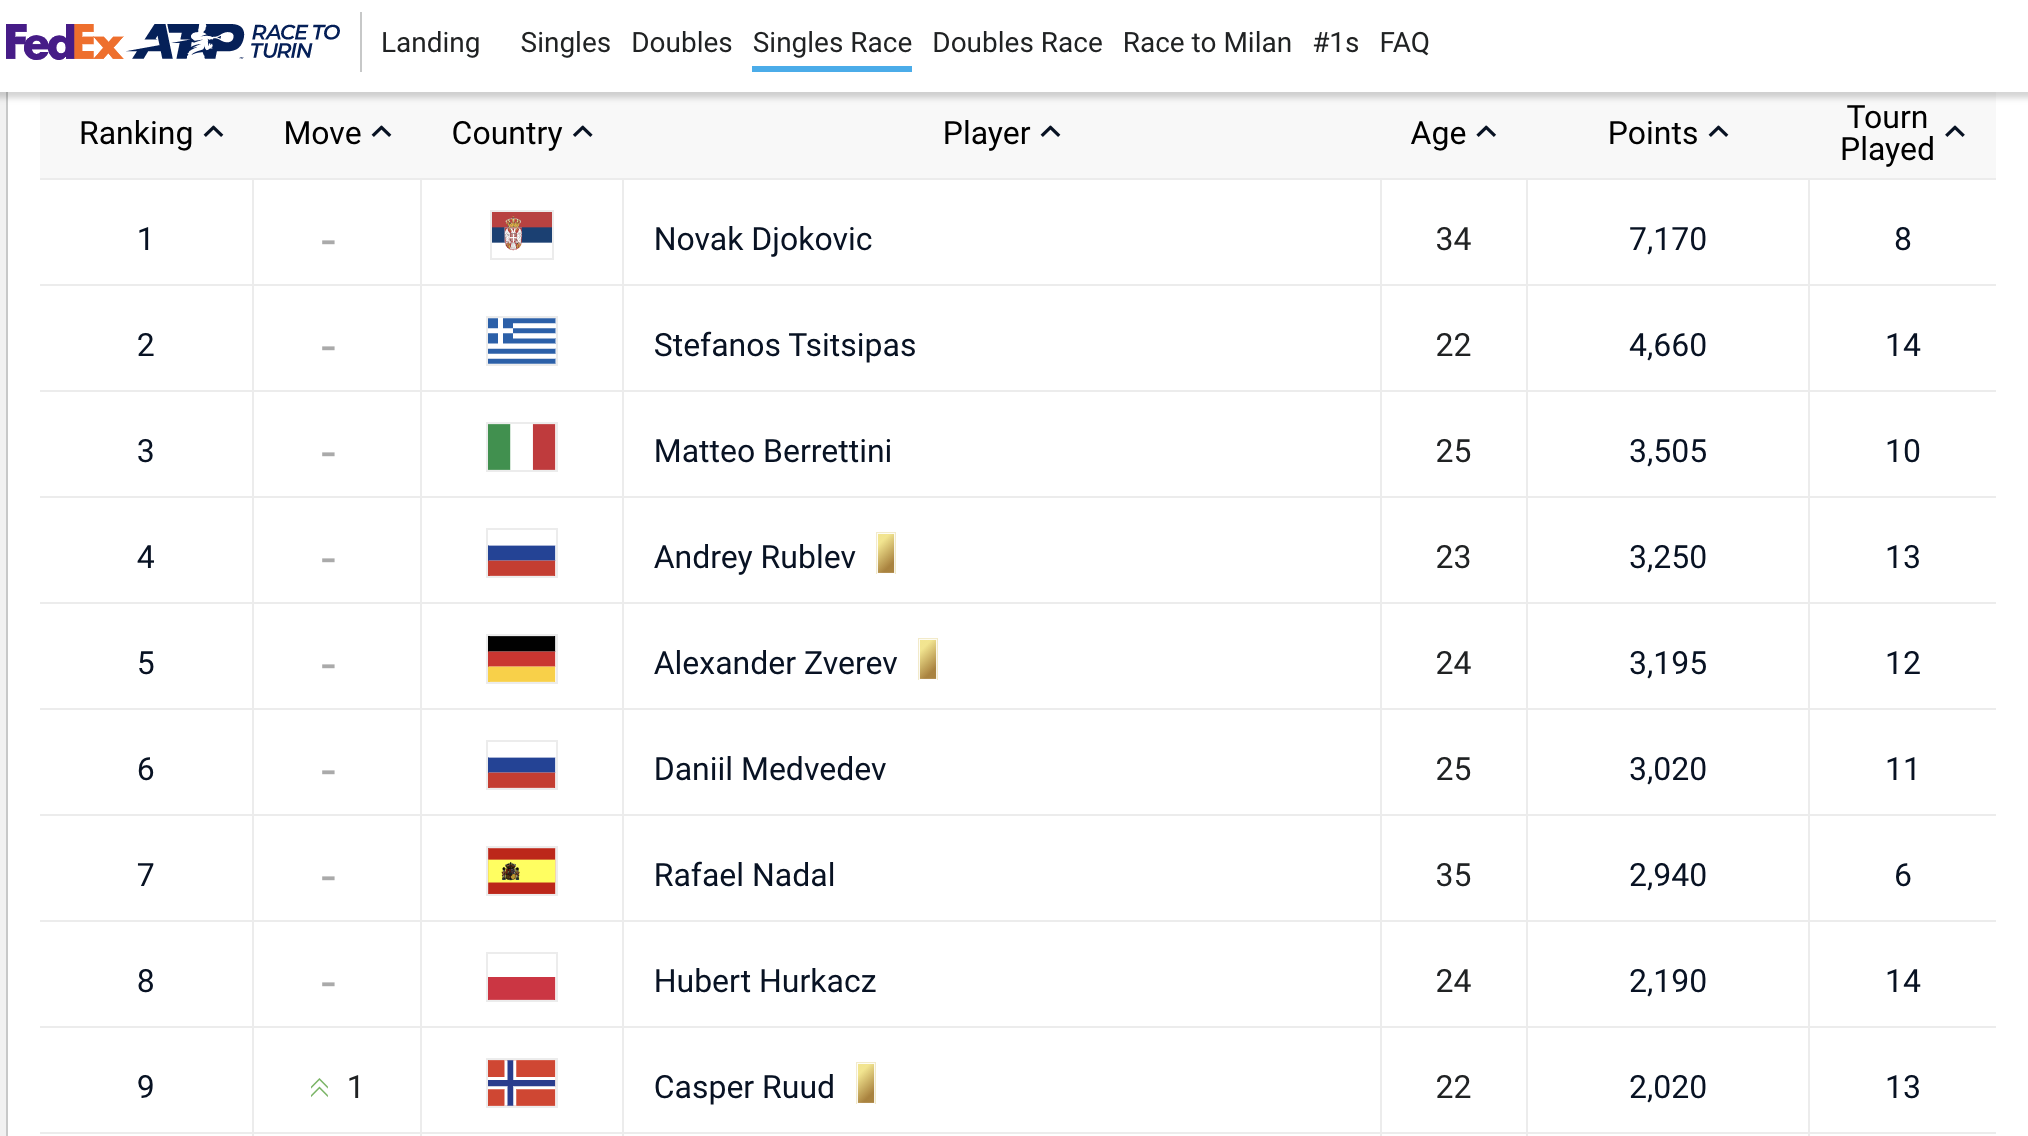2028x1136 pixels.
Task: Sort by Country column header
Action: pos(522,133)
